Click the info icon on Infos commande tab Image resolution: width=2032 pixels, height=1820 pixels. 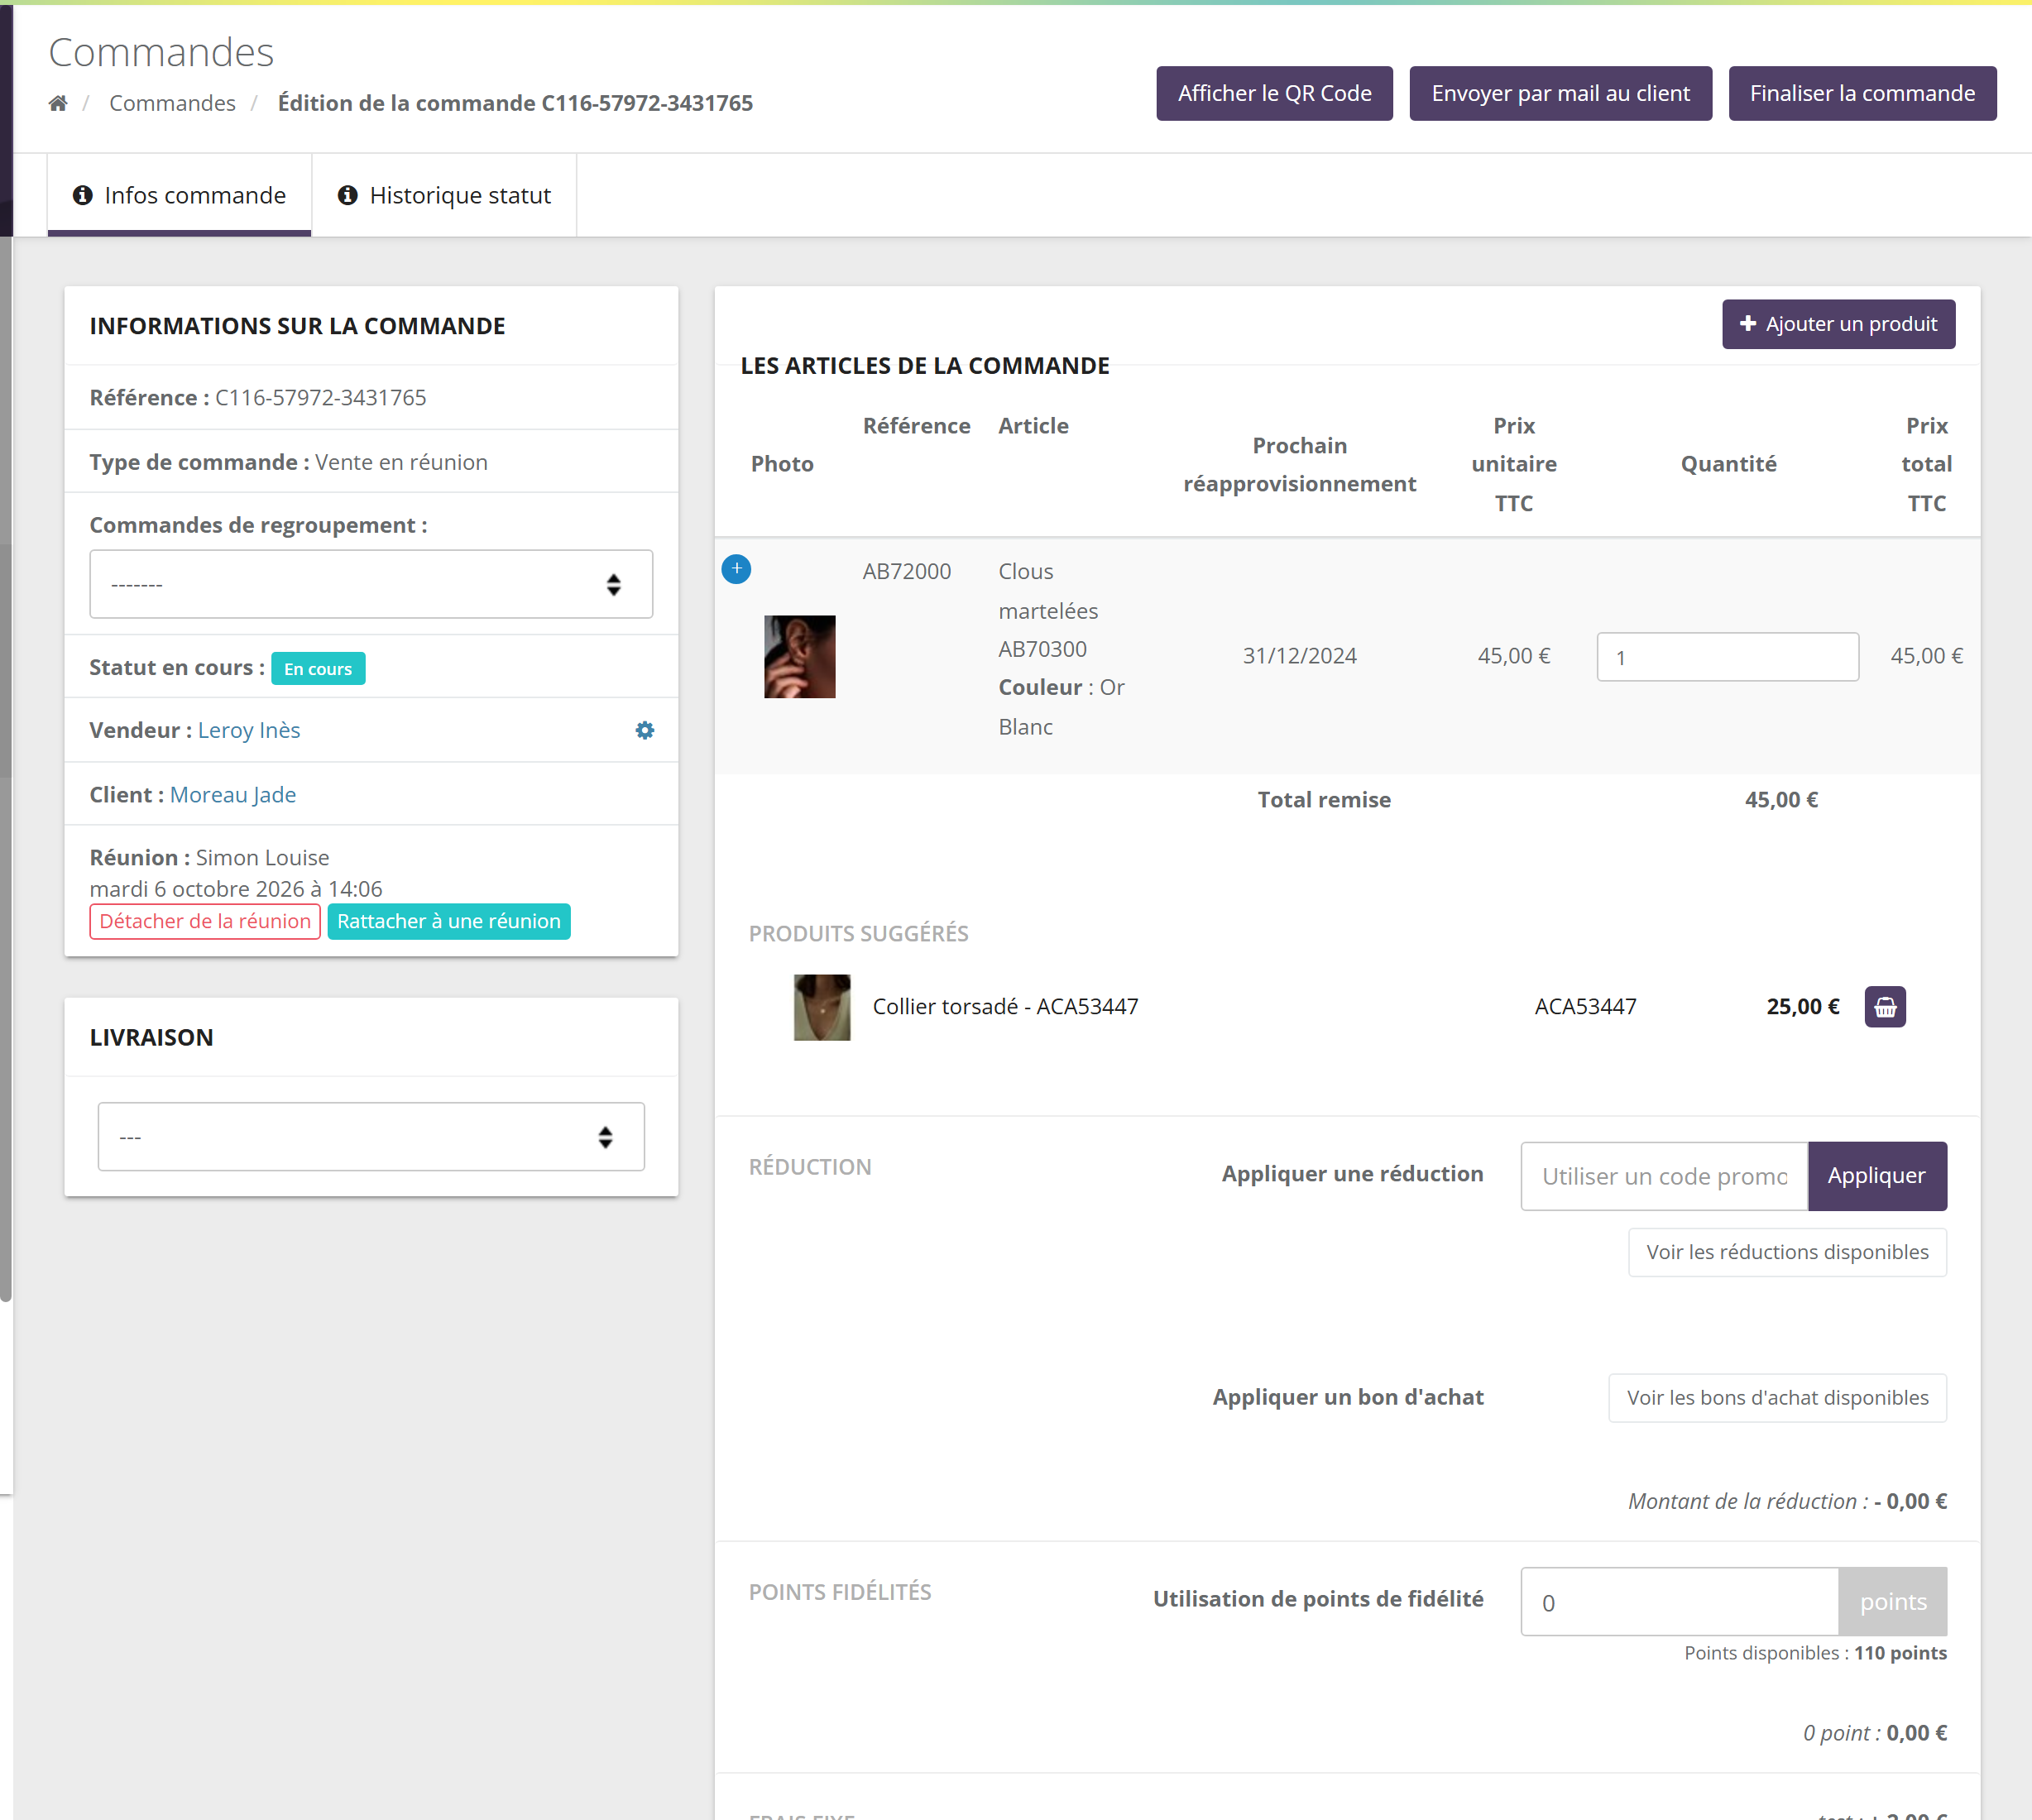click(83, 195)
